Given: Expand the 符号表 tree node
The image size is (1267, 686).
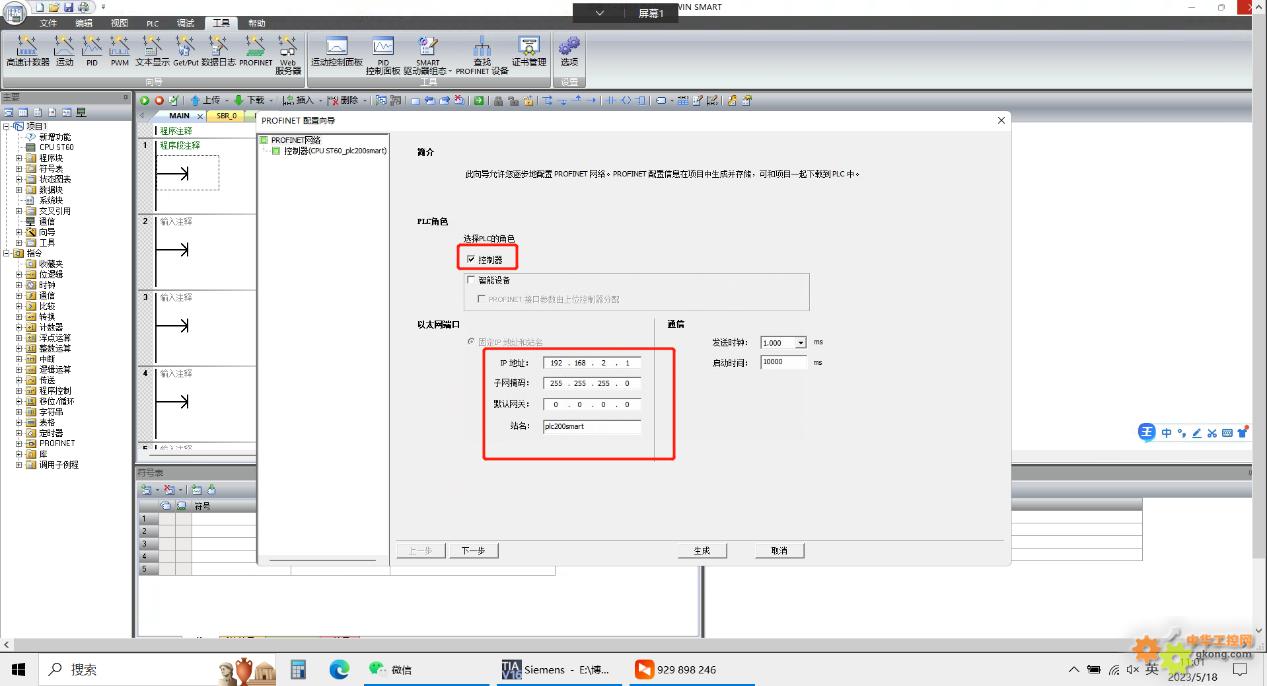Looking at the screenshot, I should click(x=19, y=168).
